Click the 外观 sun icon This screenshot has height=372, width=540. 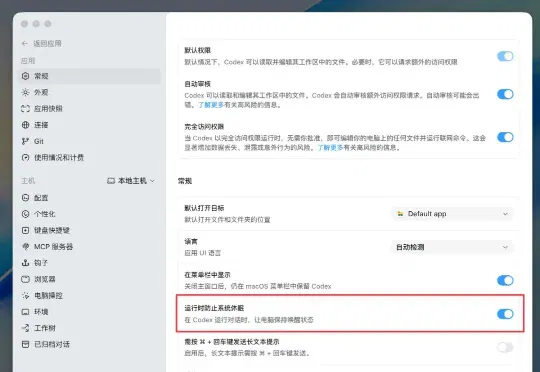25,92
